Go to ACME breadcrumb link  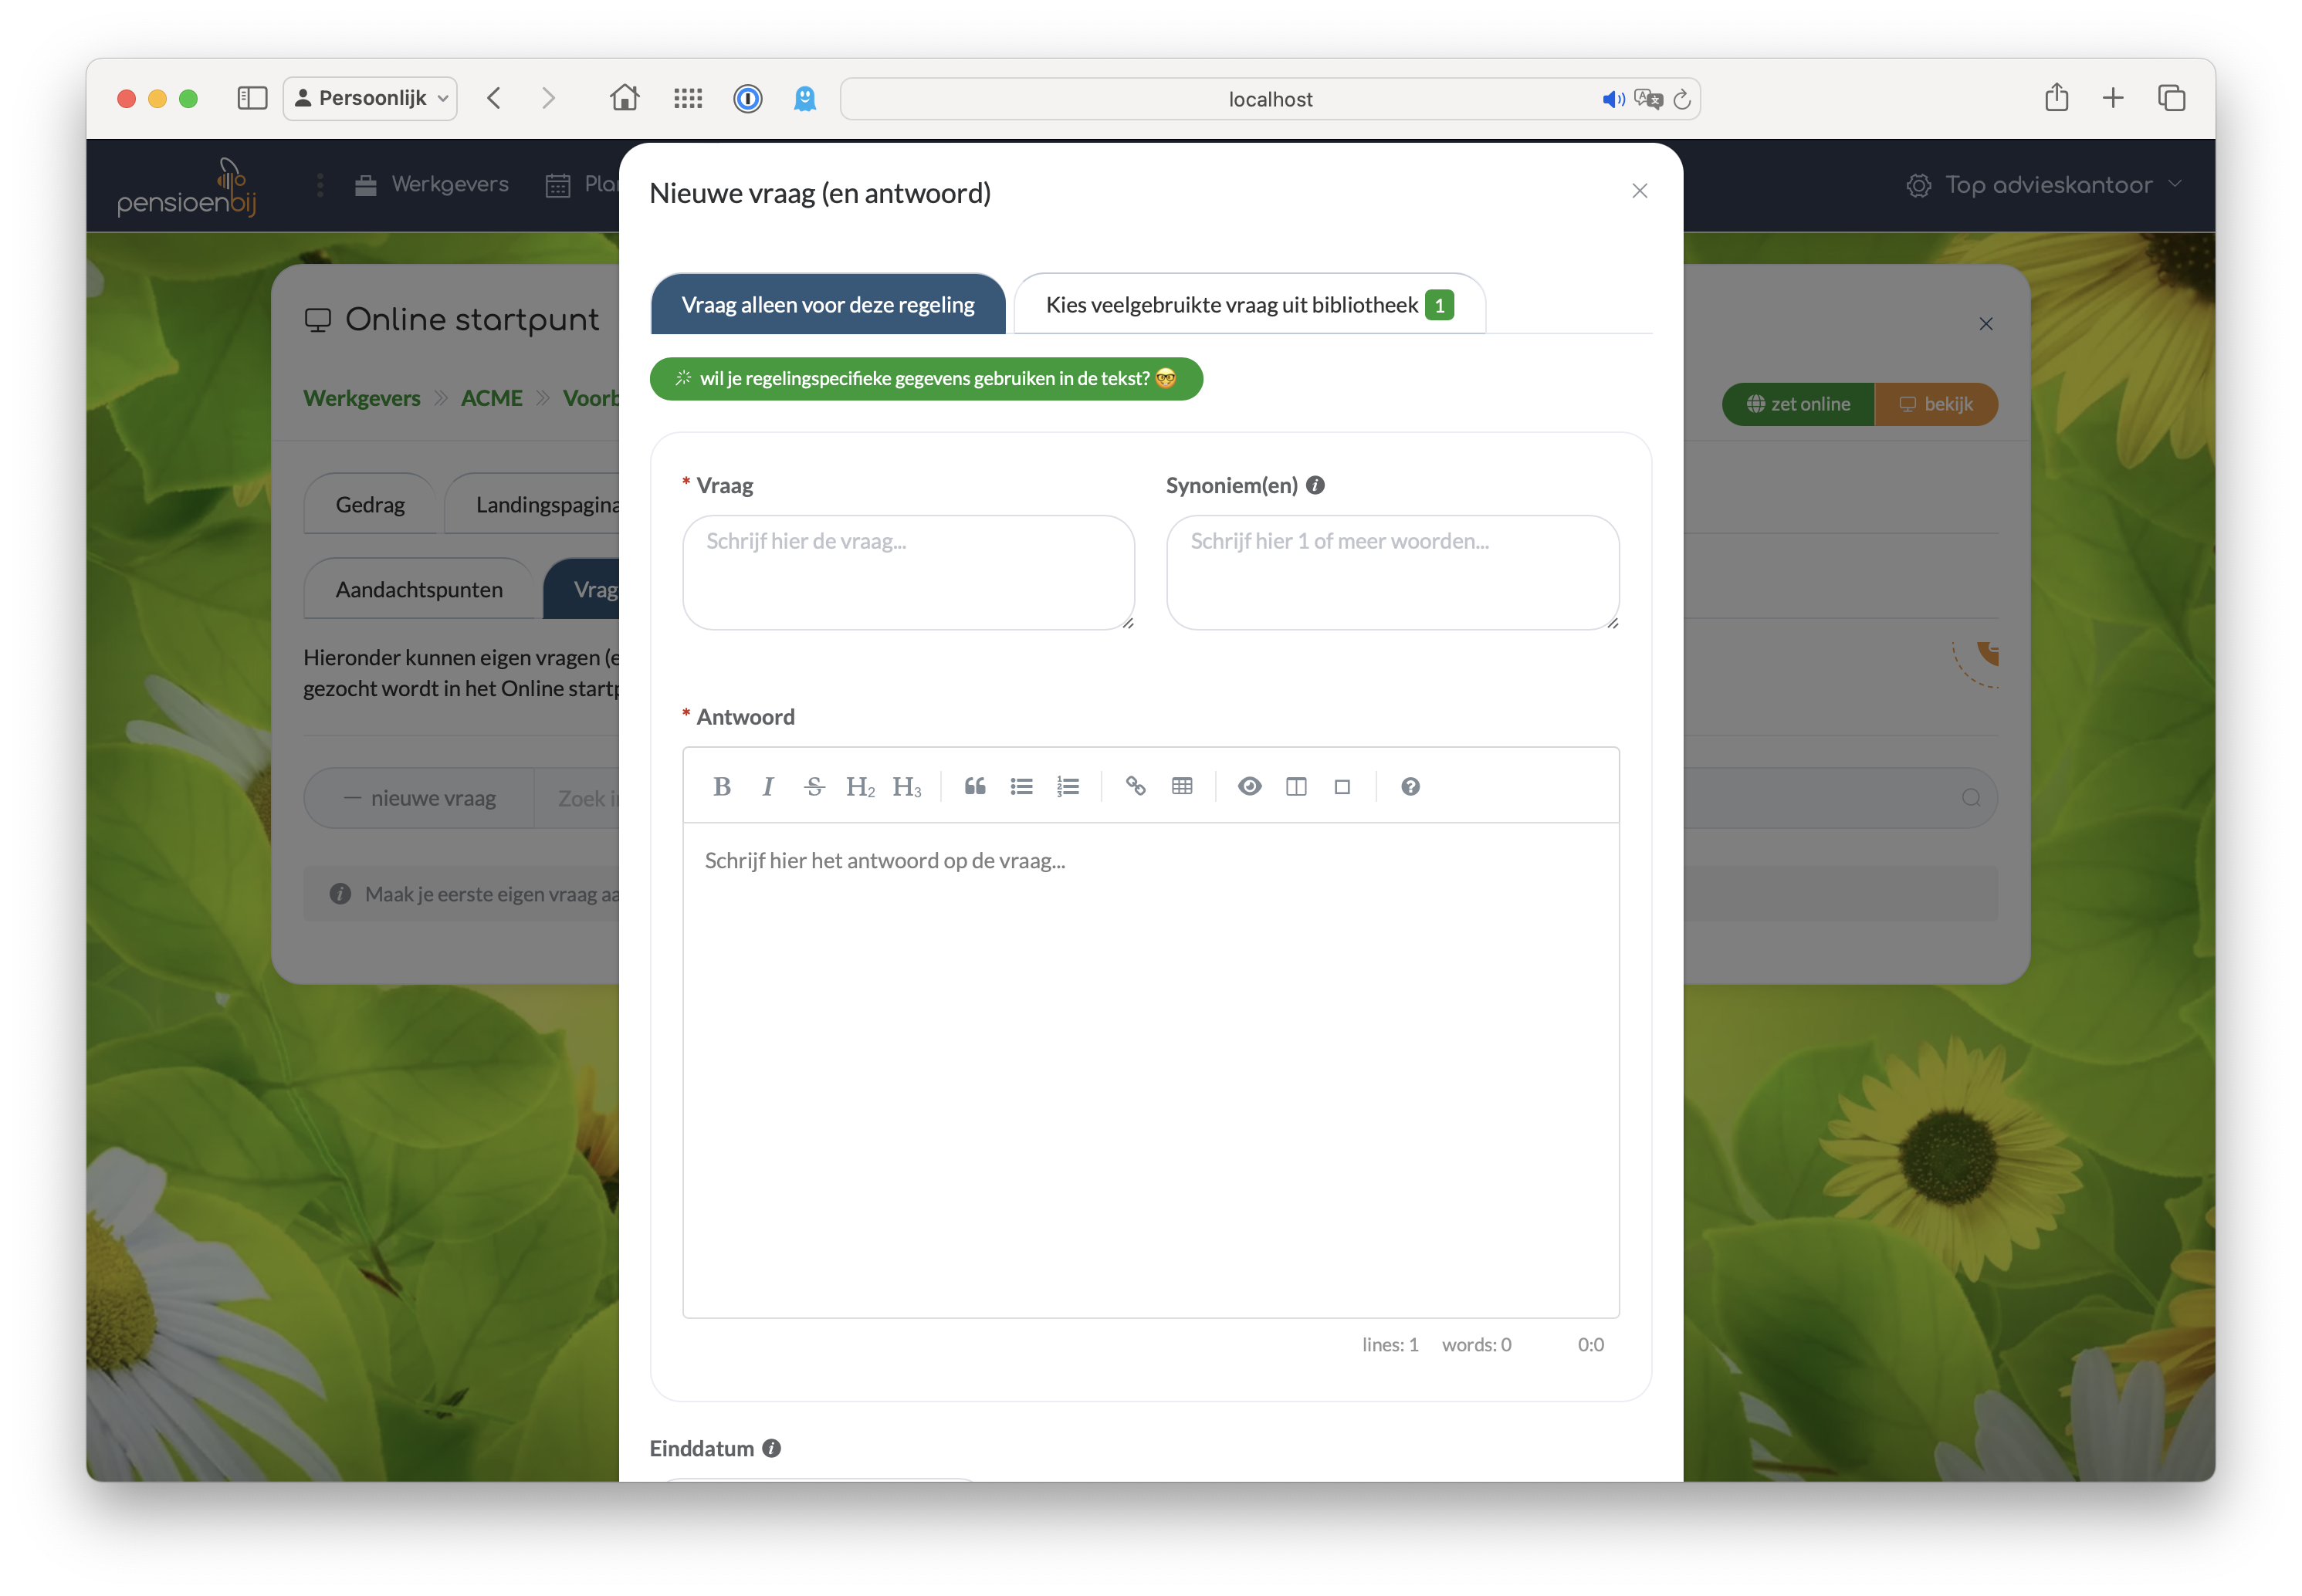pos(491,398)
